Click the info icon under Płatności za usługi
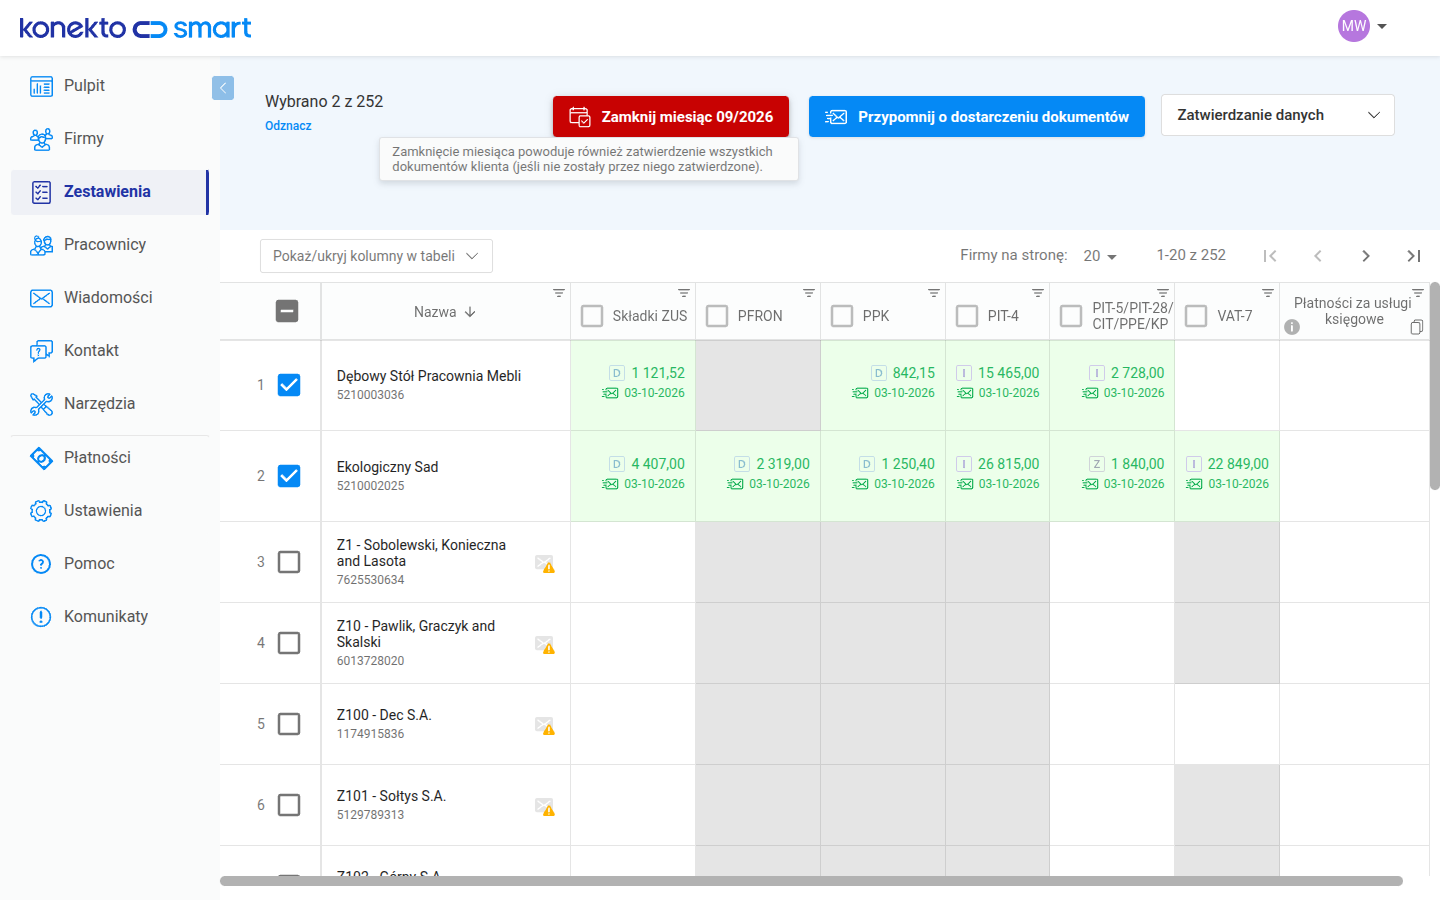Image resolution: width=1440 pixels, height=900 pixels. coord(1292,327)
